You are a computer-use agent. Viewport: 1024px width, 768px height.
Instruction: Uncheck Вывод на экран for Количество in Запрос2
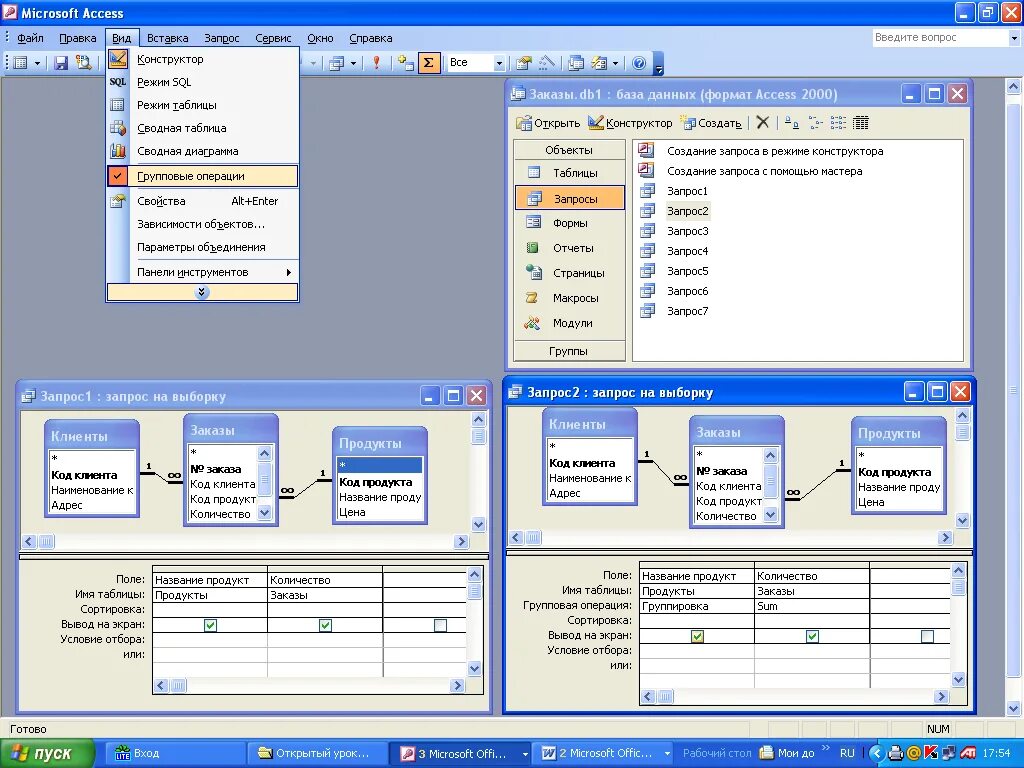[812, 635]
